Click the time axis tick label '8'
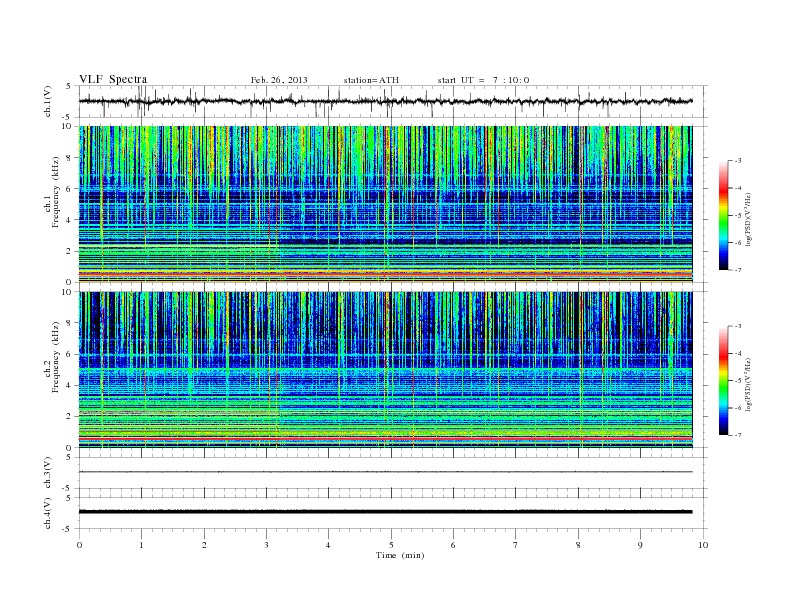The height and width of the screenshot is (612, 792). (x=578, y=545)
